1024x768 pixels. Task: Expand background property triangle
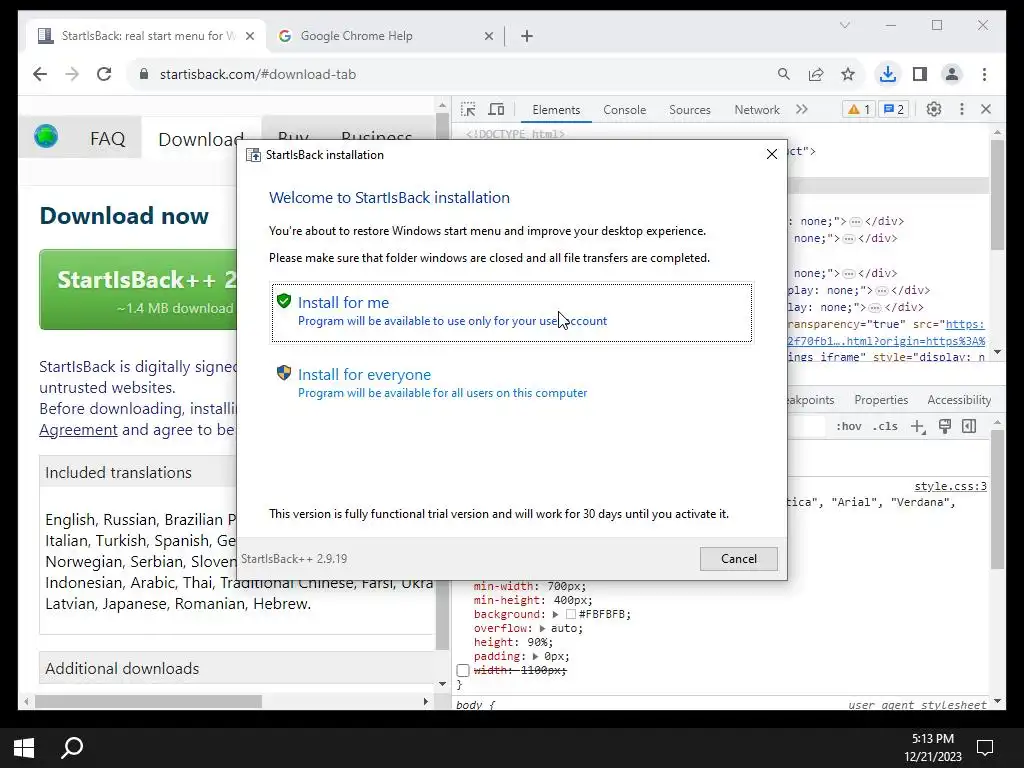coord(555,615)
